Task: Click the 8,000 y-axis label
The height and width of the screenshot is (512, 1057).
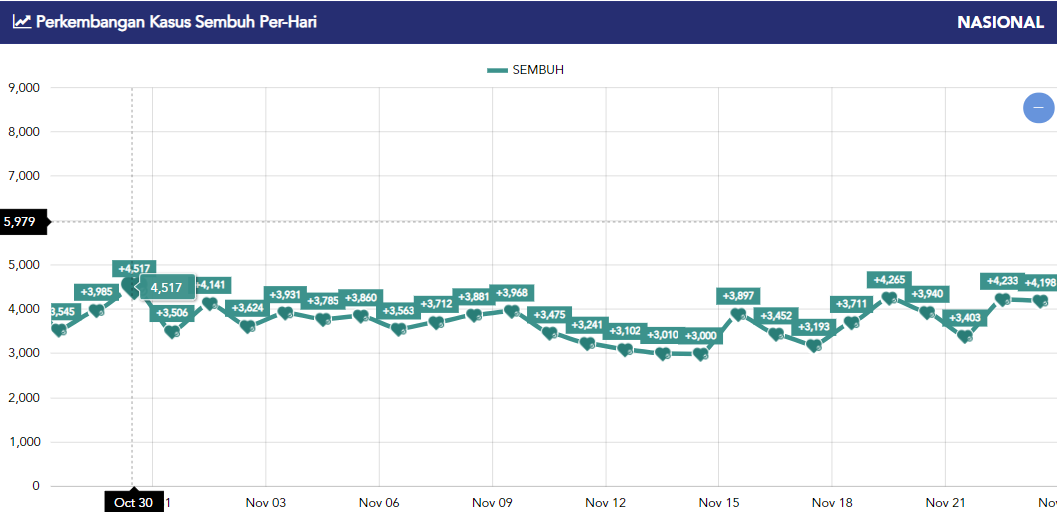Action: 24,132
